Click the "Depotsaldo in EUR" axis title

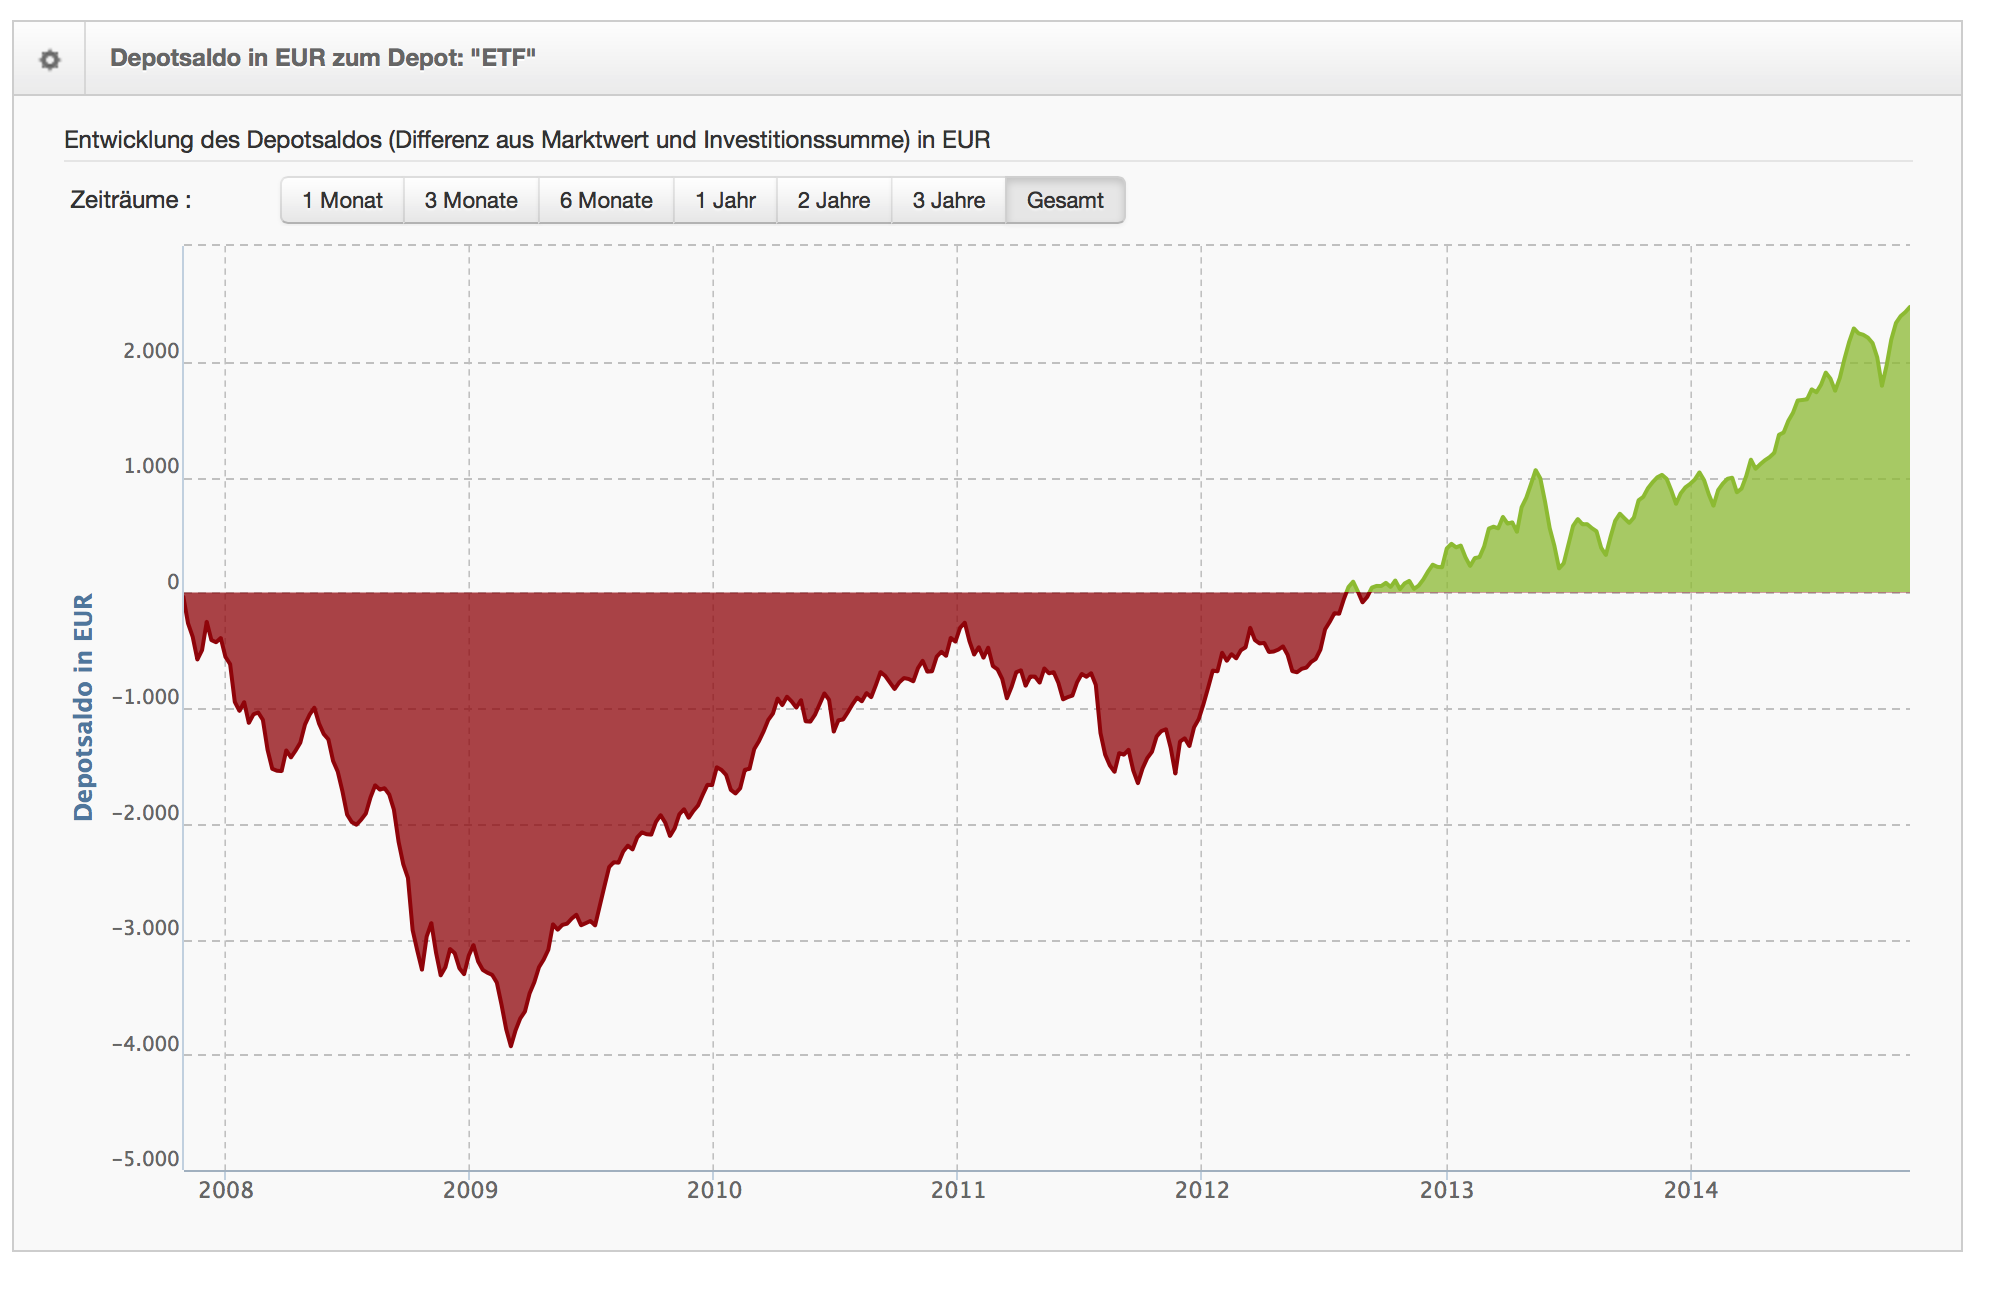(83, 707)
